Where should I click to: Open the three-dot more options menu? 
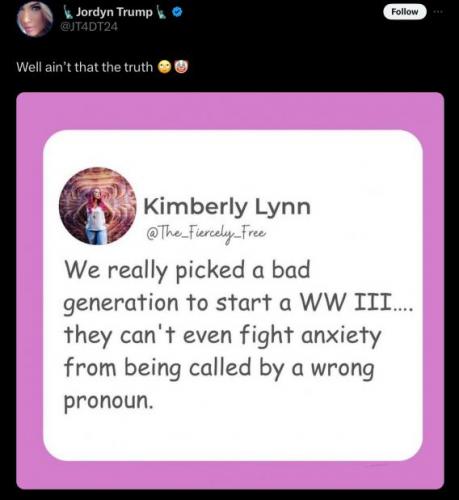click(x=438, y=12)
